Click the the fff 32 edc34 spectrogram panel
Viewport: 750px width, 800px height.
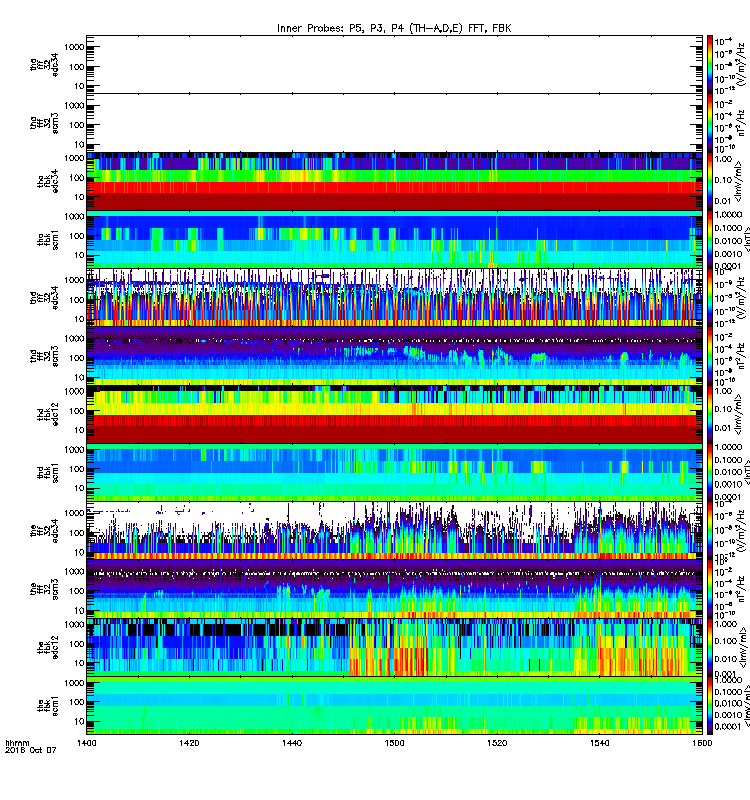[x=394, y=531]
